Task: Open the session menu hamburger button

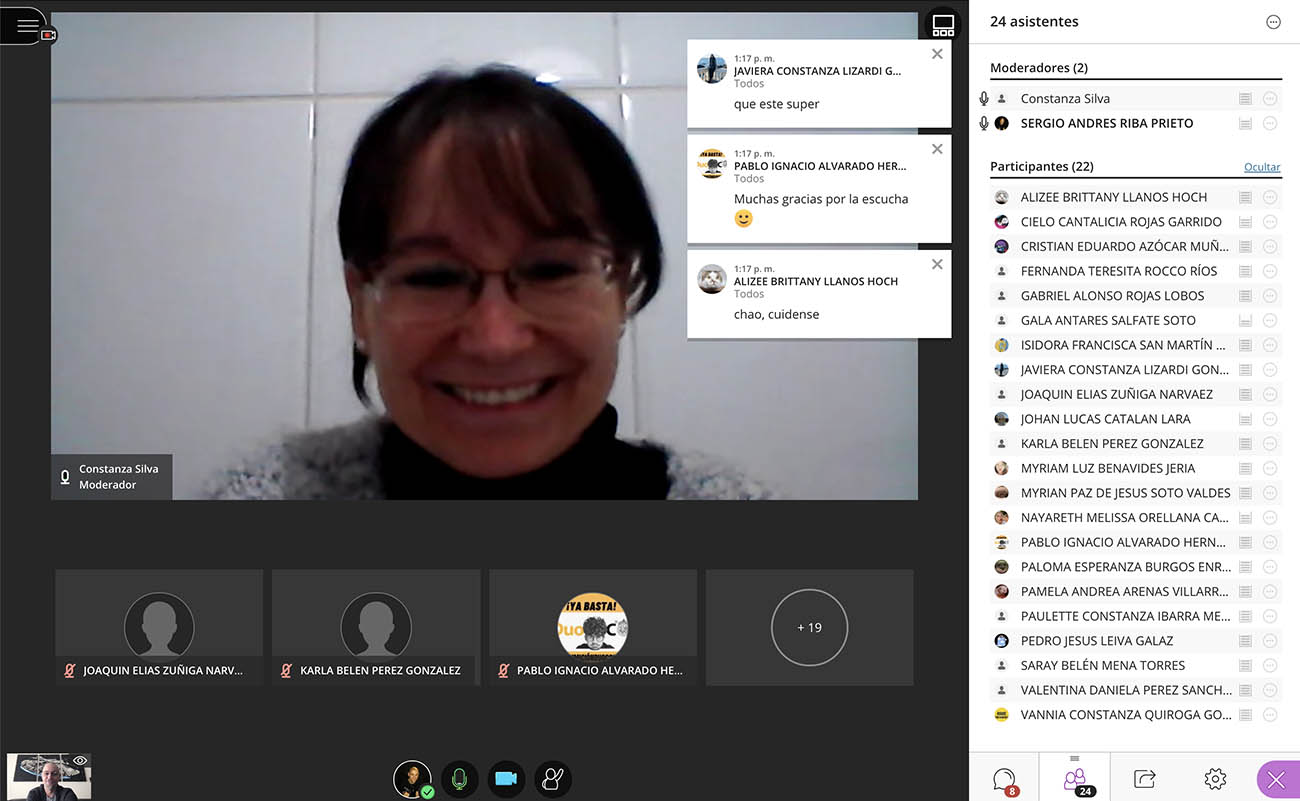Action: tap(26, 26)
